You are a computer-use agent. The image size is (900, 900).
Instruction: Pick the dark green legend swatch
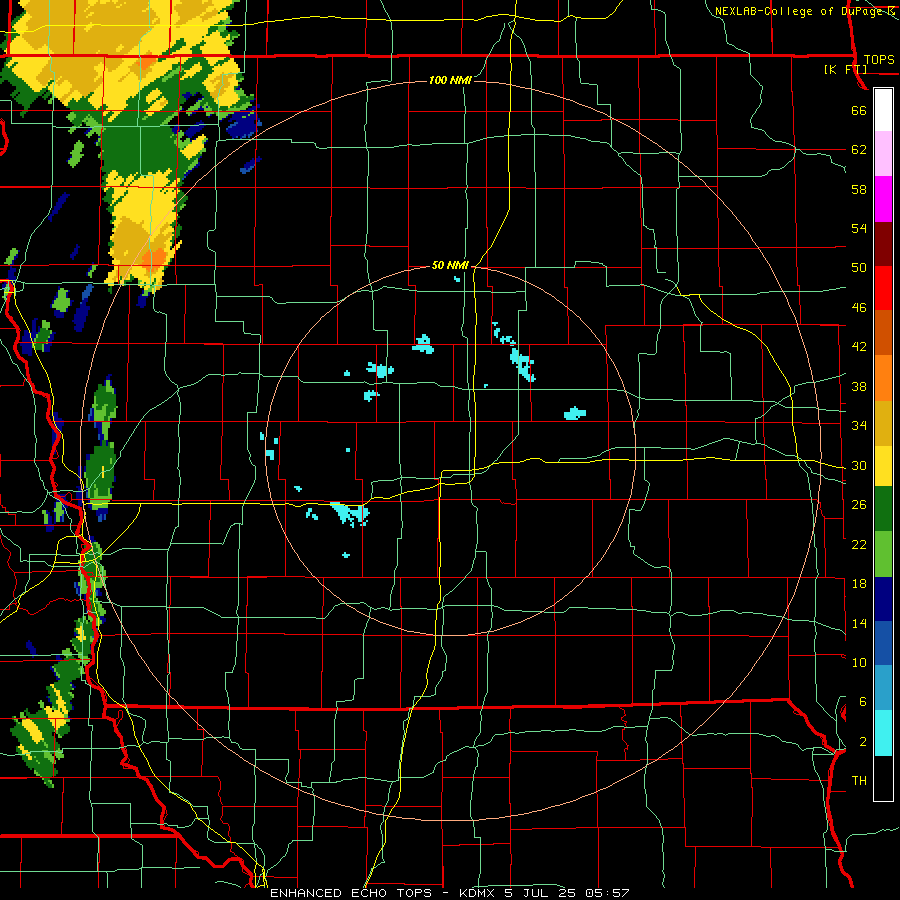click(x=883, y=509)
